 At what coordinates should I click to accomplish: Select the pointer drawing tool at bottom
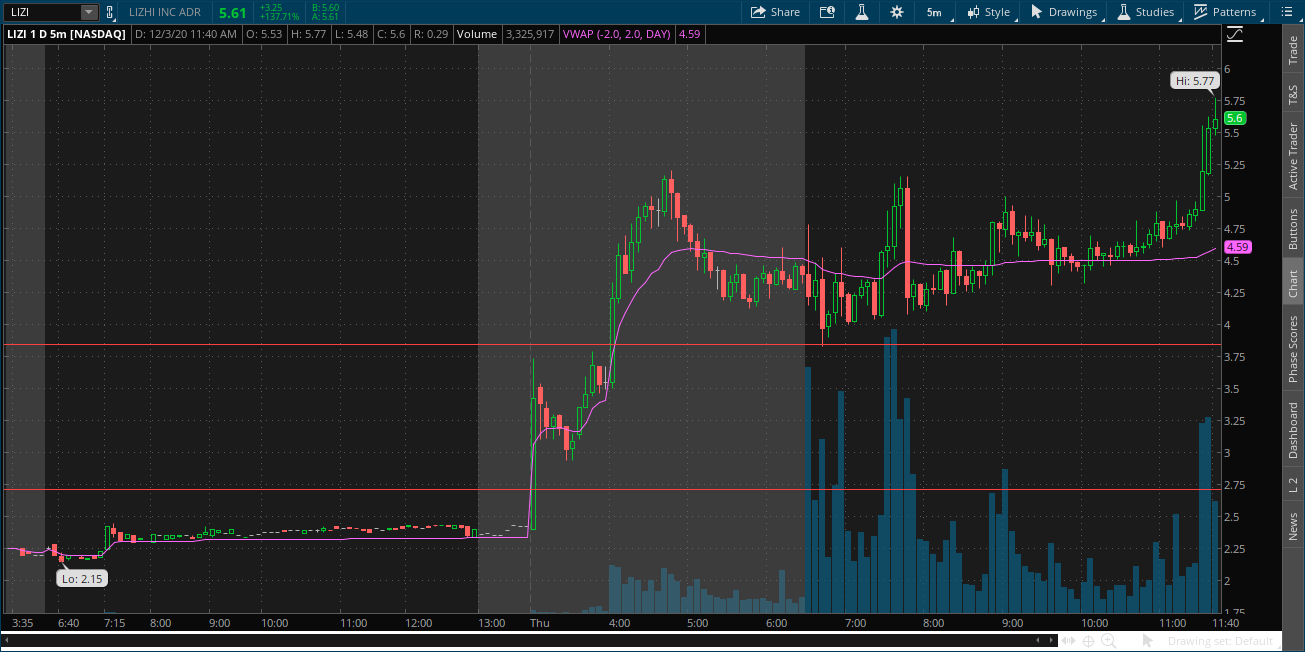click(1148, 640)
